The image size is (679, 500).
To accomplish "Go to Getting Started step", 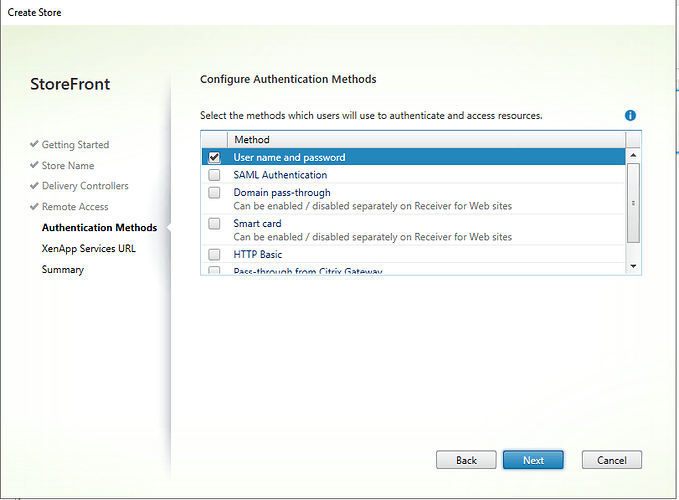I will click(x=75, y=145).
